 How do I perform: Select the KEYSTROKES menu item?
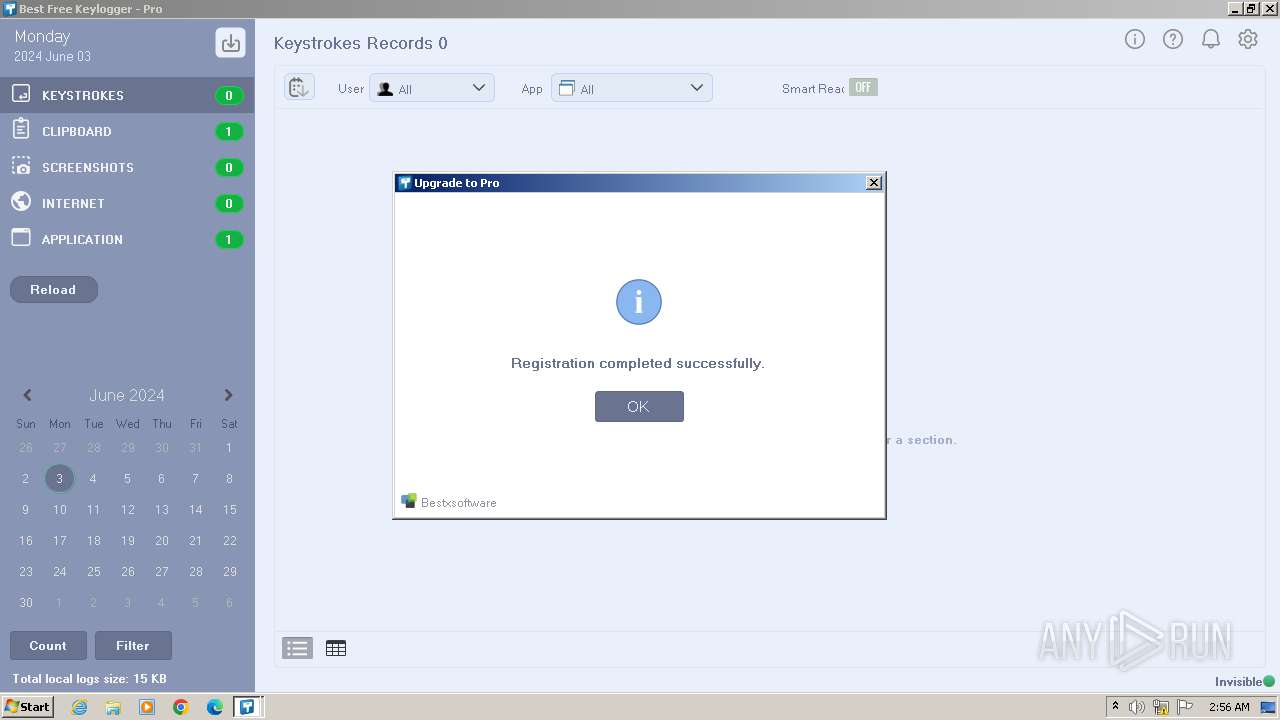(127, 95)
